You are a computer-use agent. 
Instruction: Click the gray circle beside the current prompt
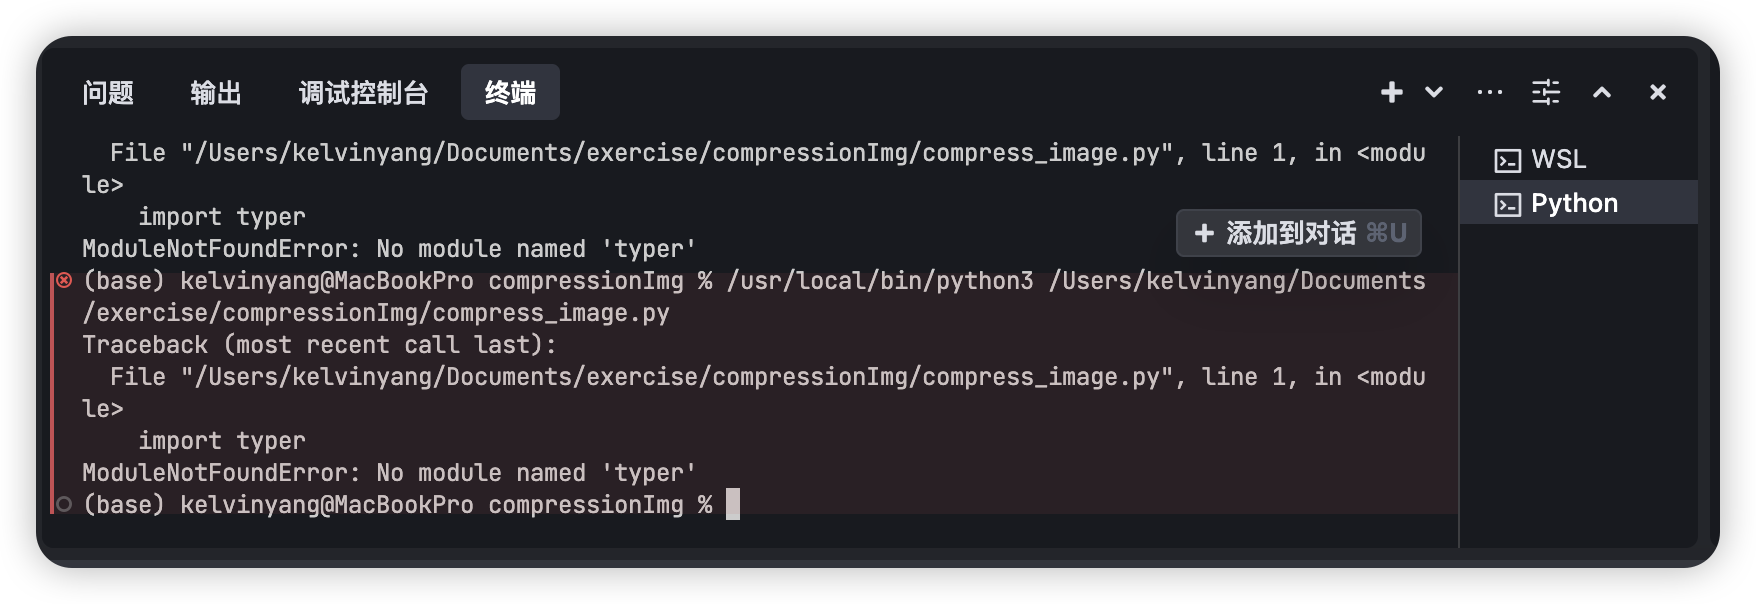(64, 505)
